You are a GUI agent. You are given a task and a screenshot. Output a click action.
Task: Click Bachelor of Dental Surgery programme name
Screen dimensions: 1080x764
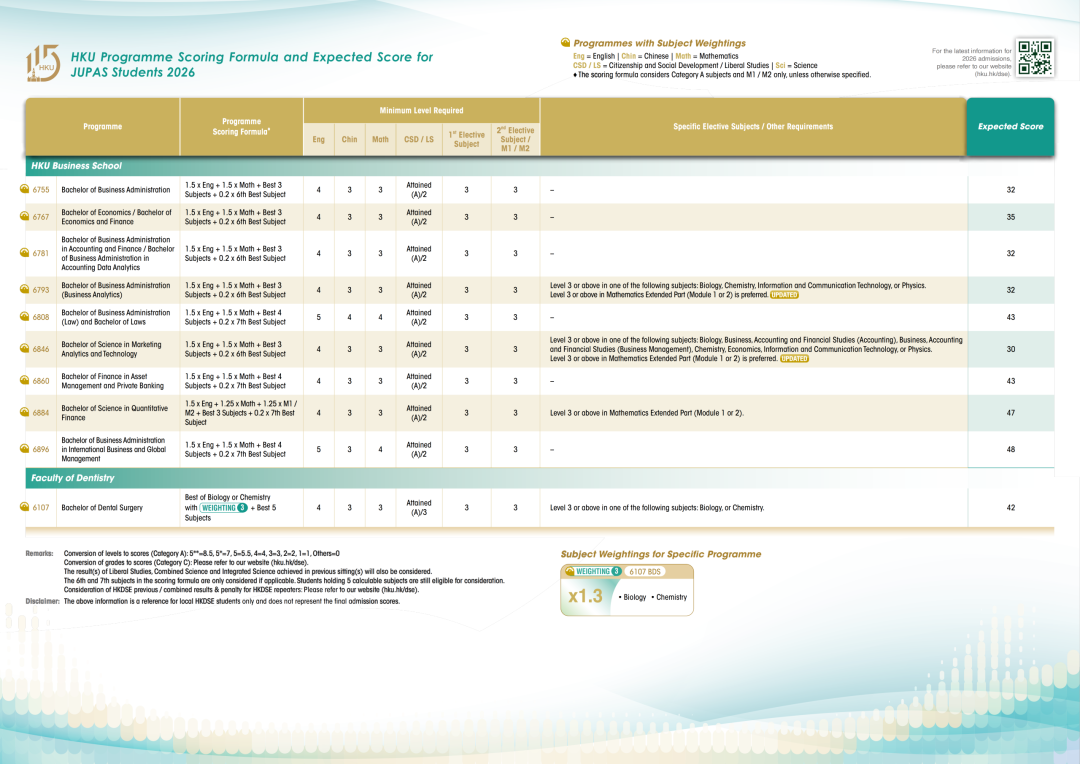102,508
